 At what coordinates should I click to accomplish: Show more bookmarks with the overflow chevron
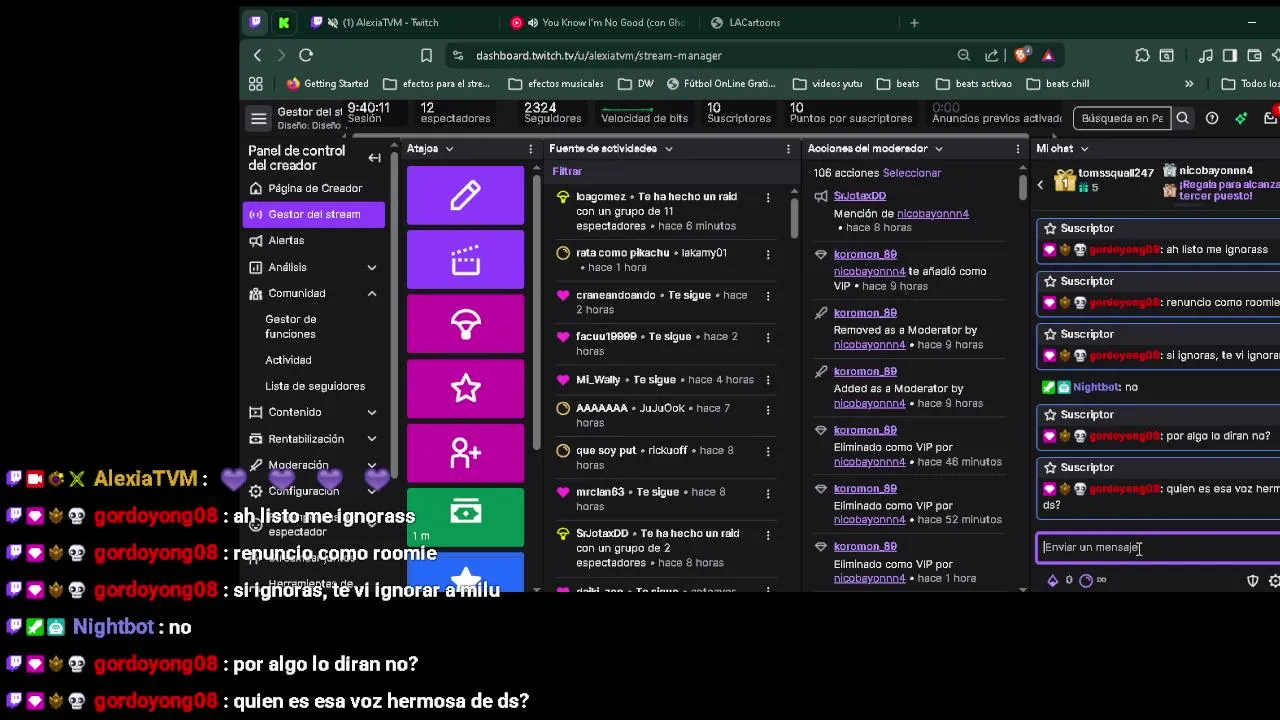point(1189,84)
